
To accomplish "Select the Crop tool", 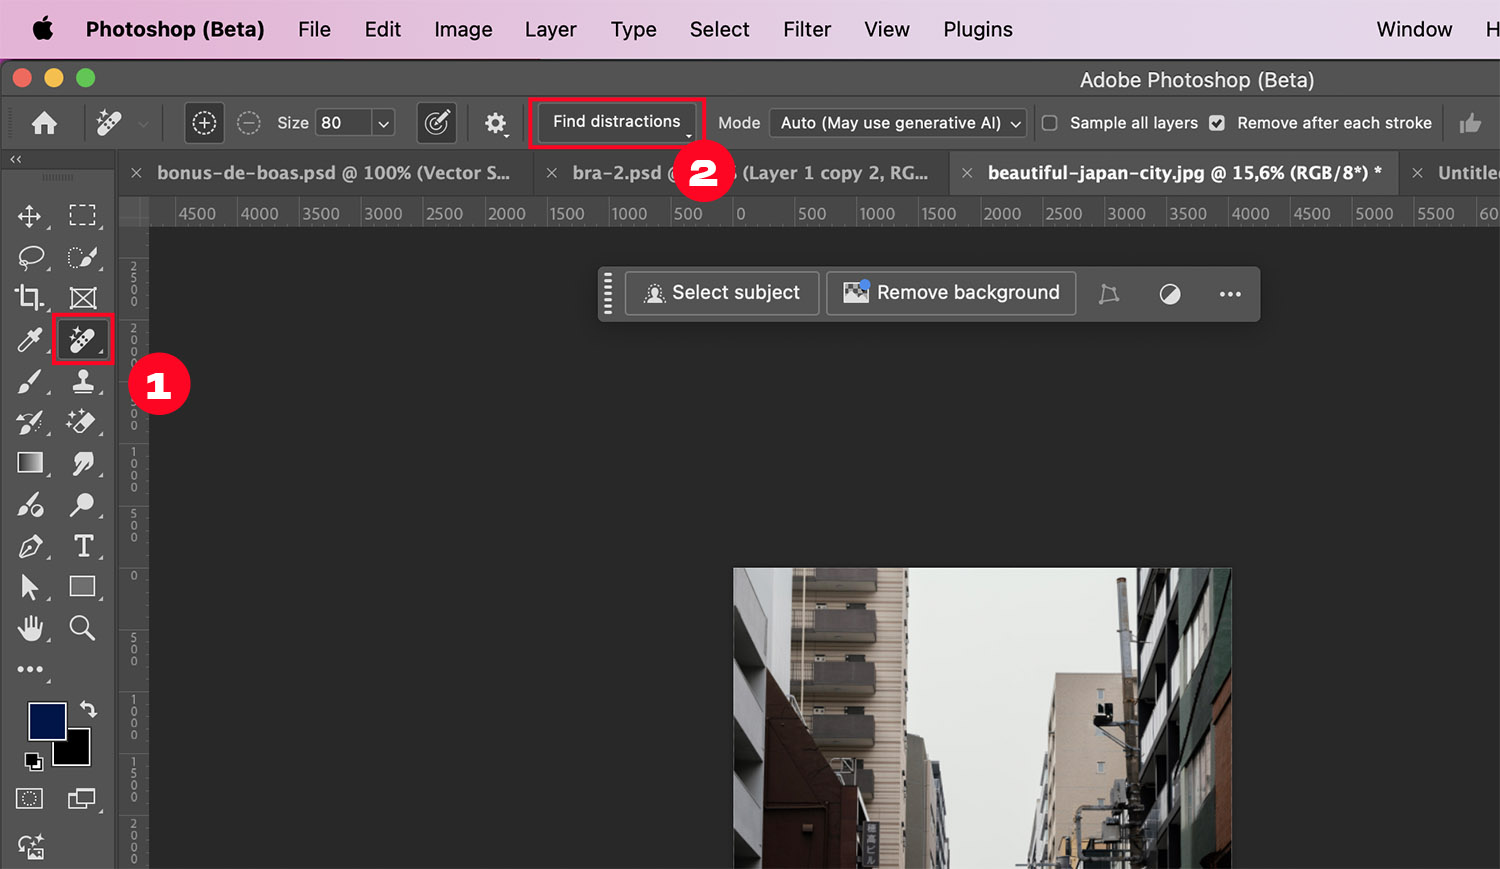I will tap(30, 298).
